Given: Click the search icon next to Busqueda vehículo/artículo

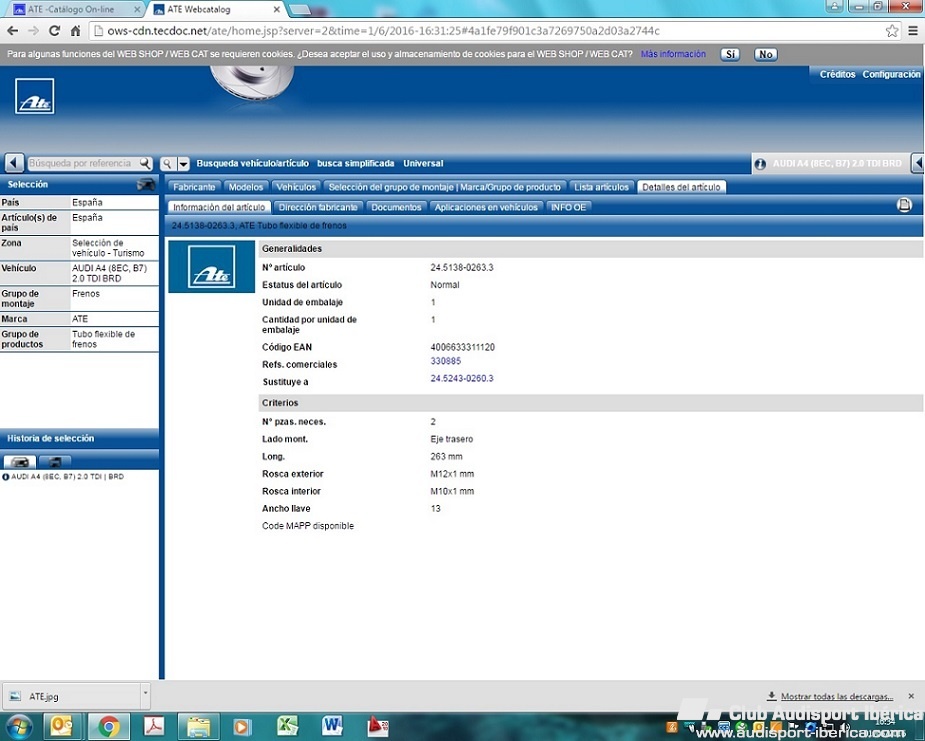Looking at the screenshot, I should (168, 164).
